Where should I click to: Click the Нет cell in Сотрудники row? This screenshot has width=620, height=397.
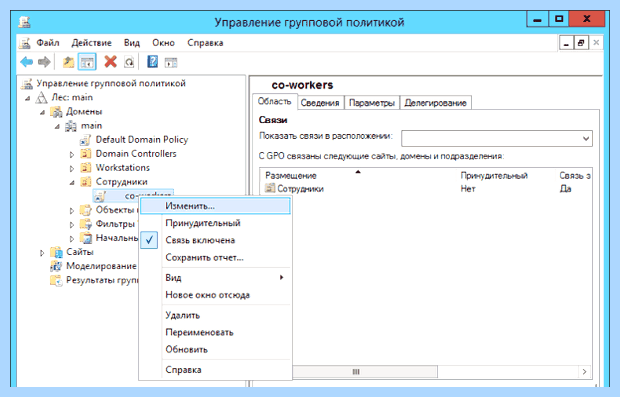468,189
